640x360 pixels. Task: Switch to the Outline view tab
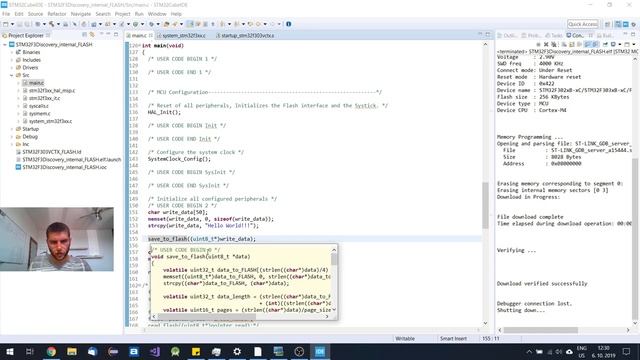507,36
